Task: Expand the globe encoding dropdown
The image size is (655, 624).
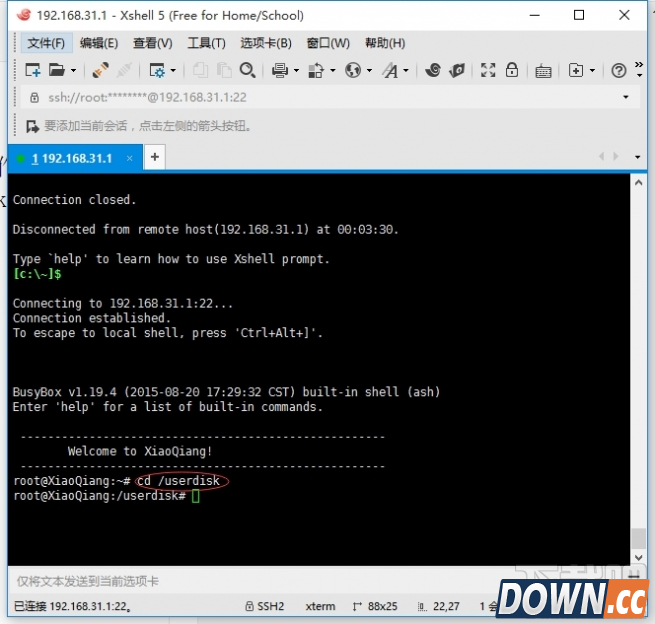Action: point(369,71)
